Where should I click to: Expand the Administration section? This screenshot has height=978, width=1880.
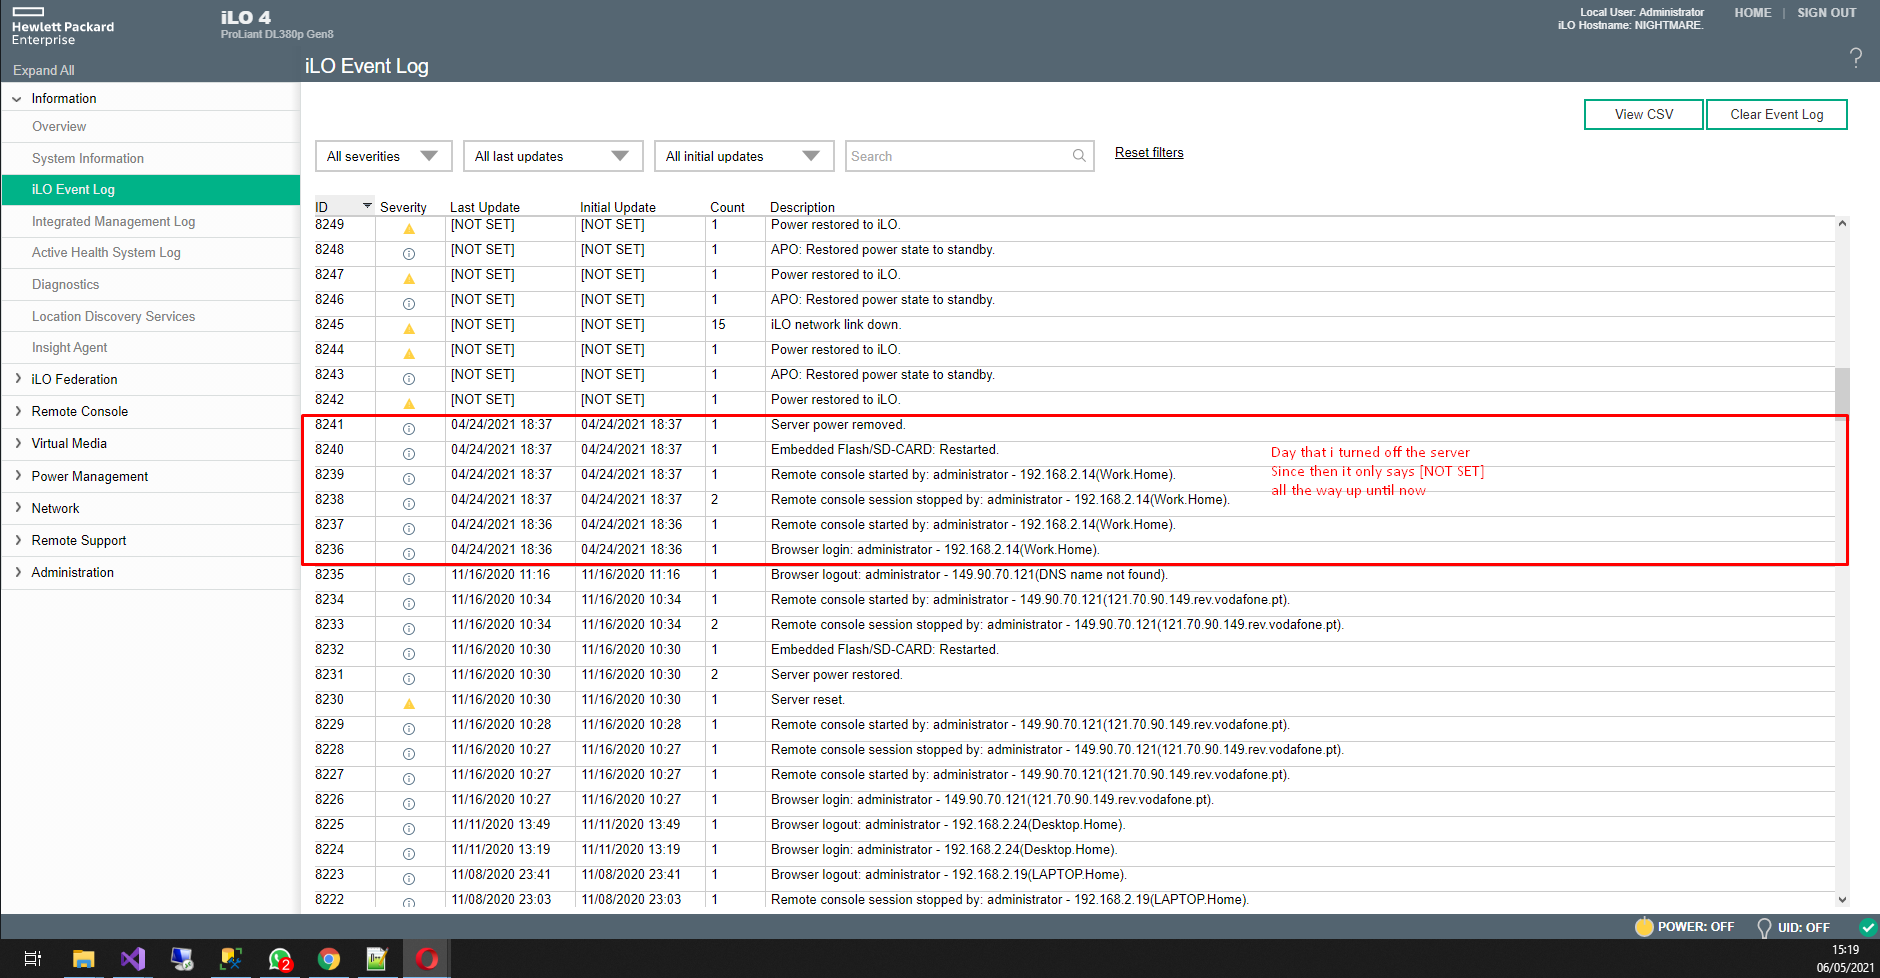18,572
